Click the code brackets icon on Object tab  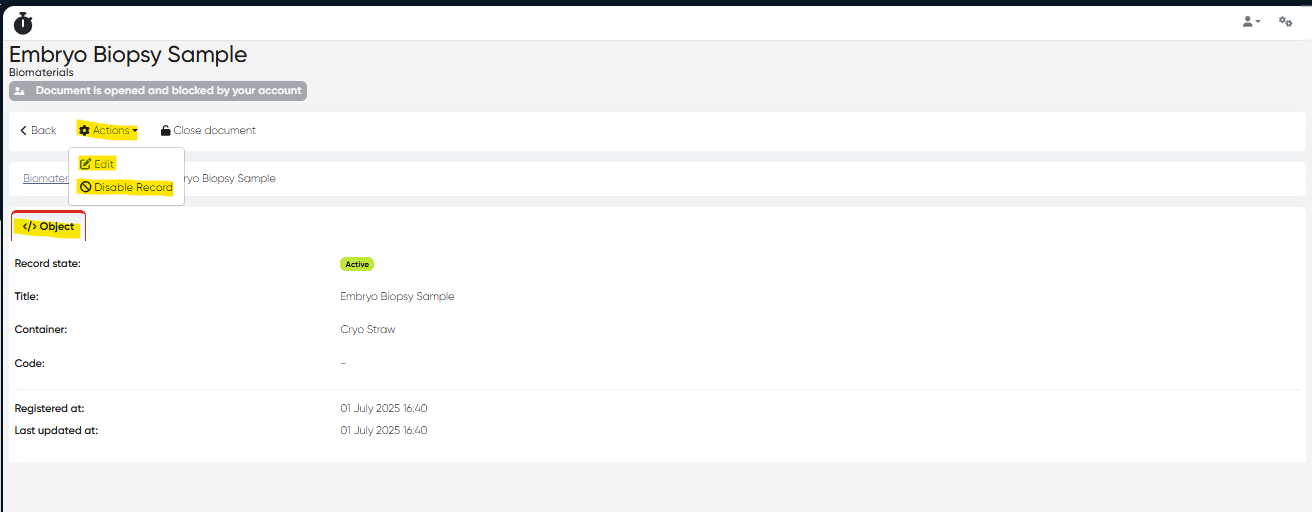[x=29, y=227]
